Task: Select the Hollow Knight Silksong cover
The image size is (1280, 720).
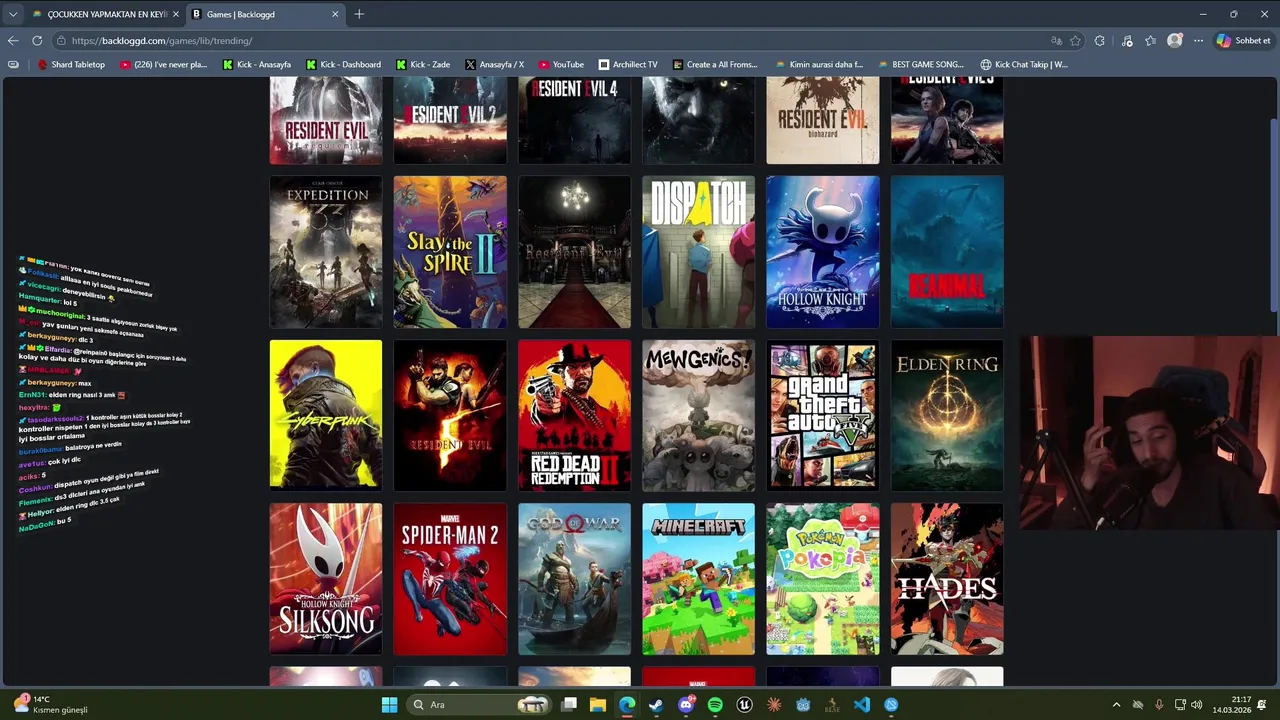Action: click(x=325, y=579)
